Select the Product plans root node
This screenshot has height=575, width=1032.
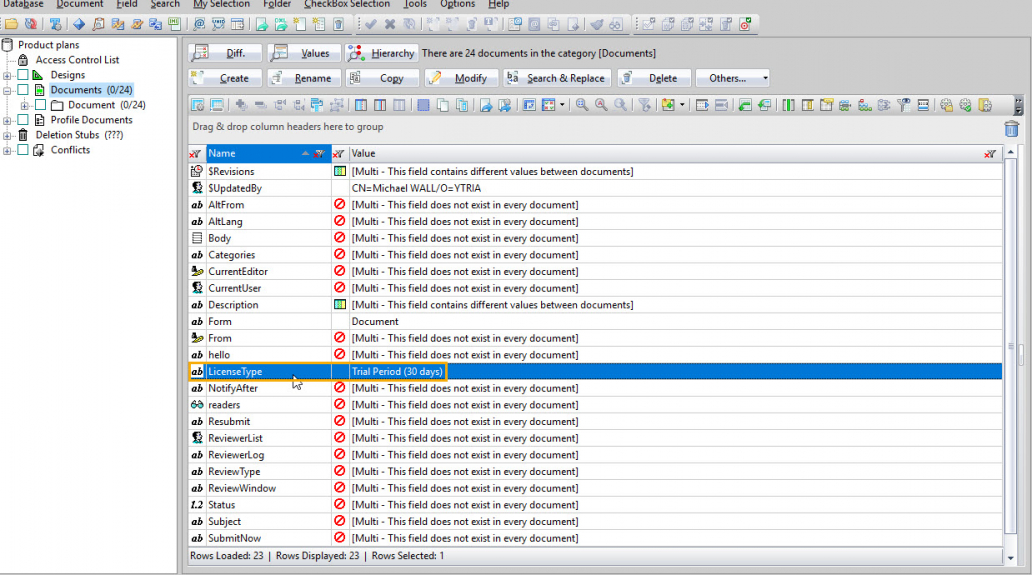(49, 45)
